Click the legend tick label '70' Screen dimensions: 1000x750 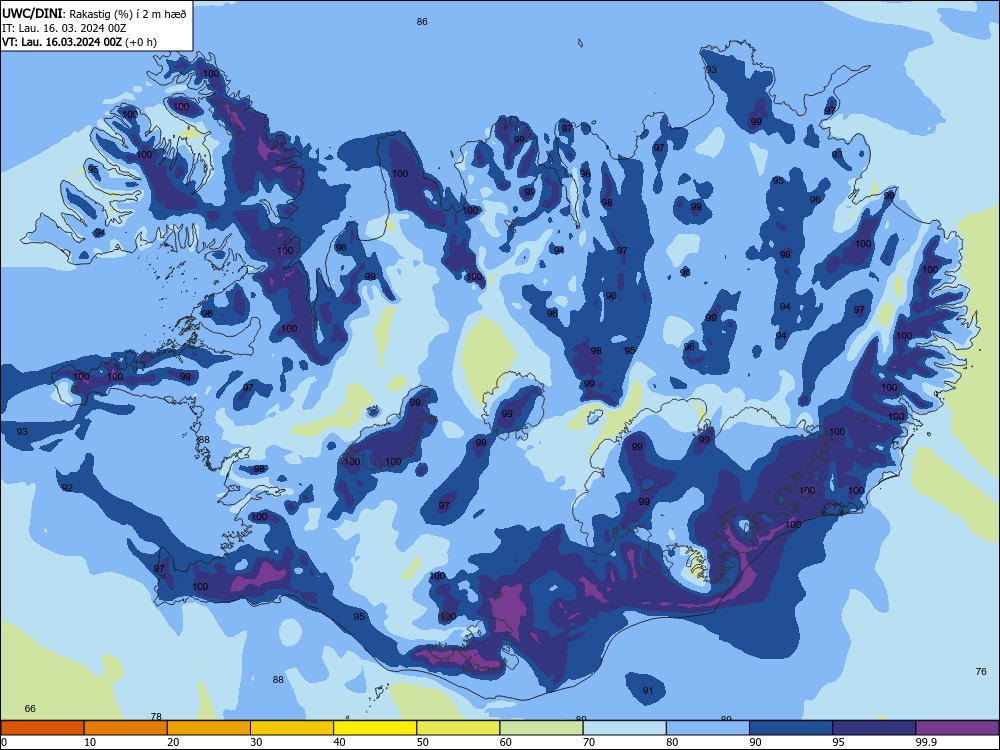tap(589, 742)
